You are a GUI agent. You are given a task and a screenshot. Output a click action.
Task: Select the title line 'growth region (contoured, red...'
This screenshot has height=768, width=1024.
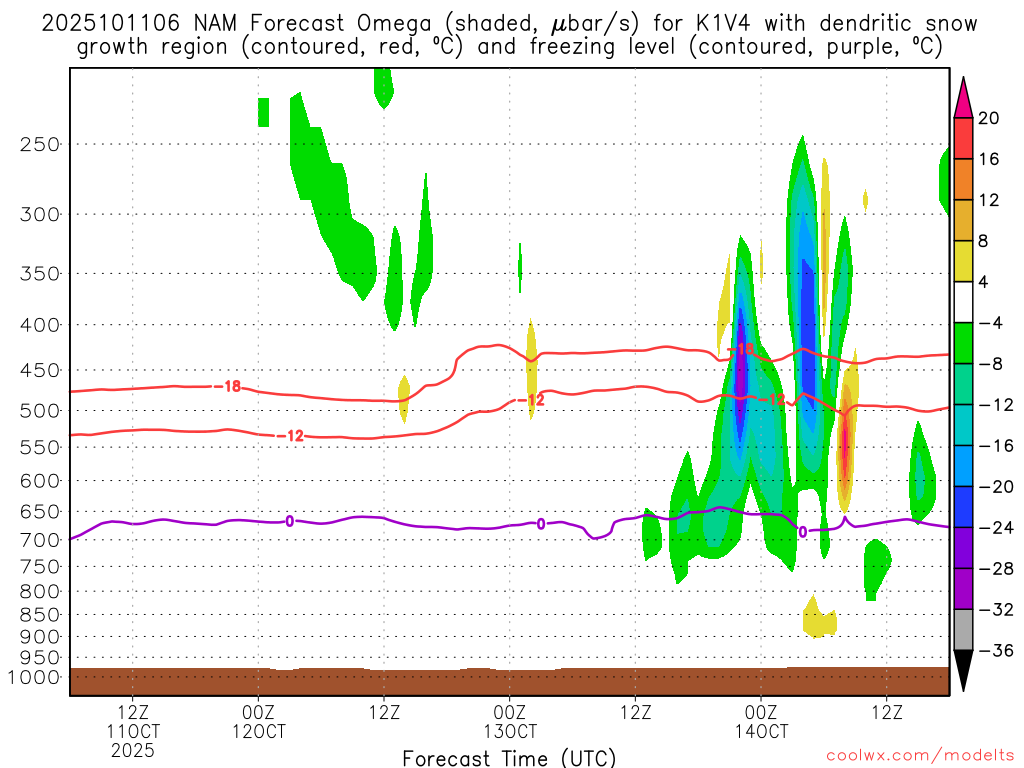tap(509, 47)
